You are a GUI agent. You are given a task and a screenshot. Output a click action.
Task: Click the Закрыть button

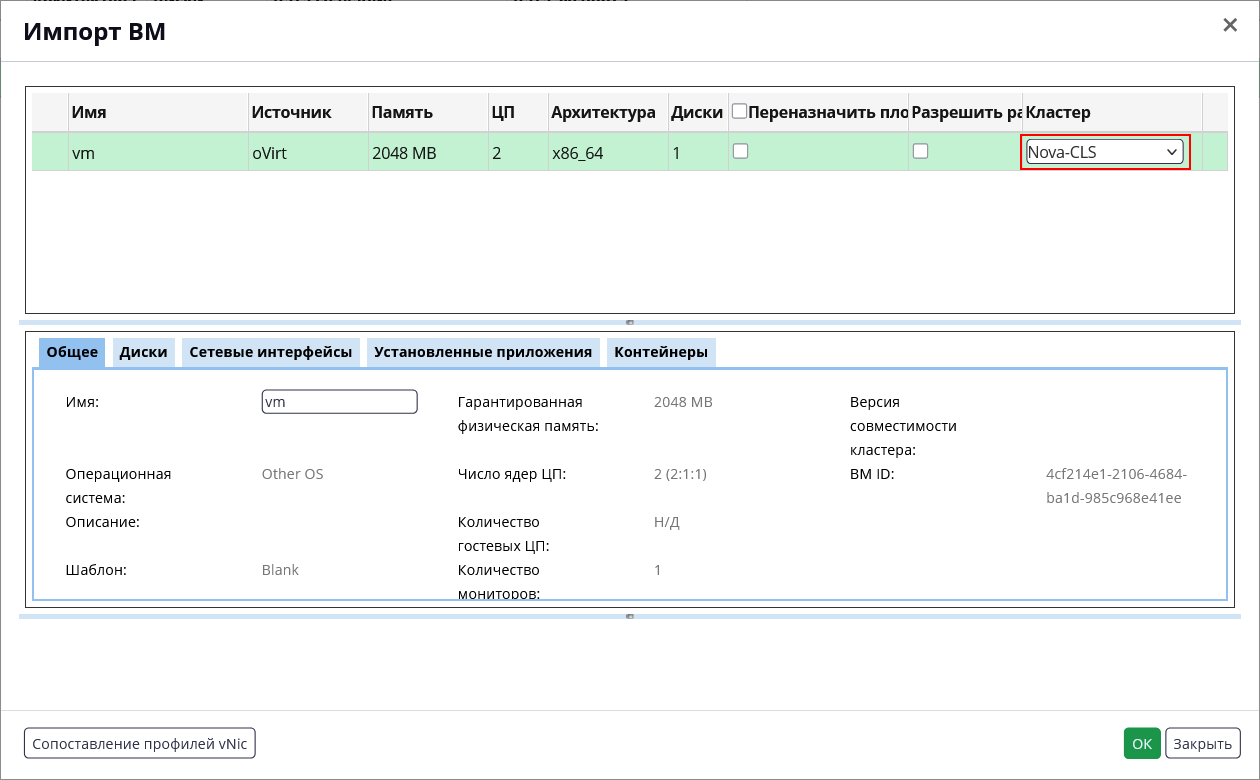point(1203,744)
